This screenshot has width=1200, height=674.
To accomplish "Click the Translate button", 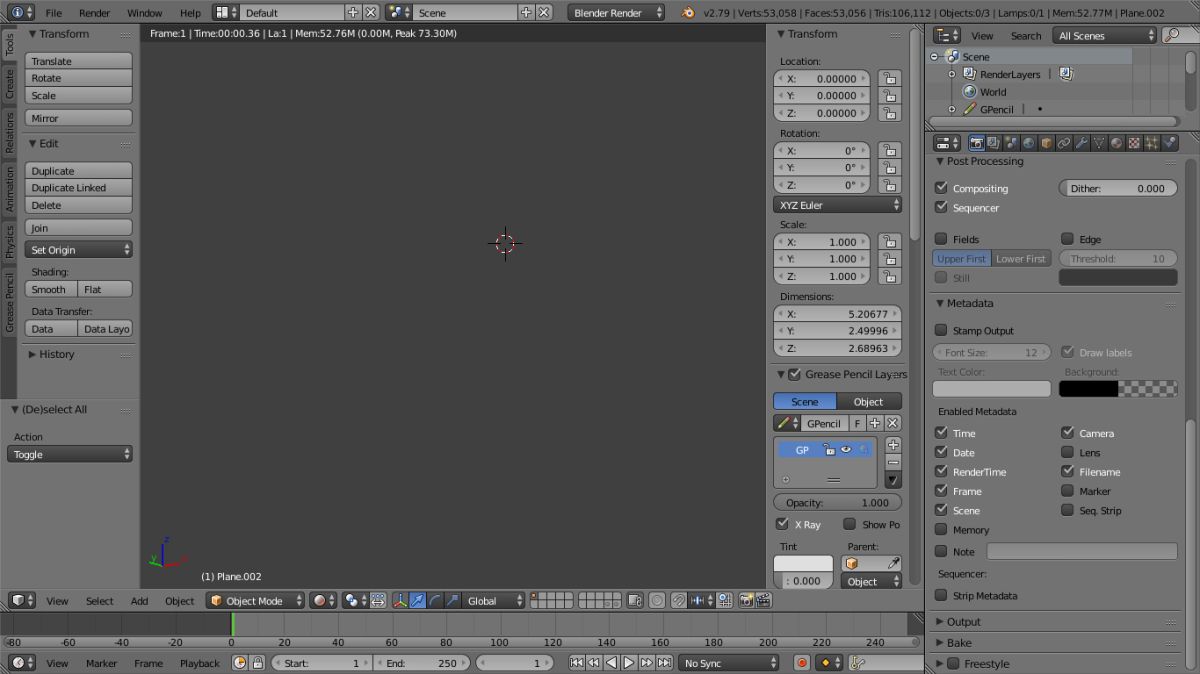I will point(79,61).
